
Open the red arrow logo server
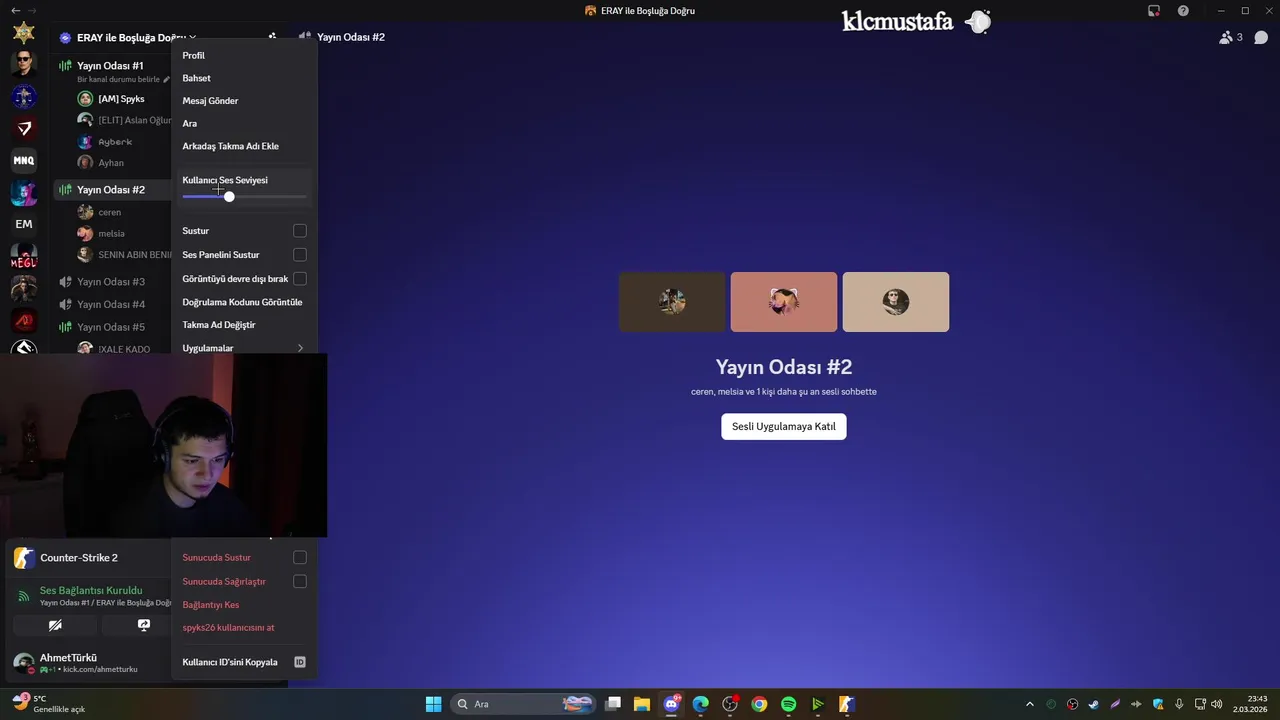(x=24, y=128)
